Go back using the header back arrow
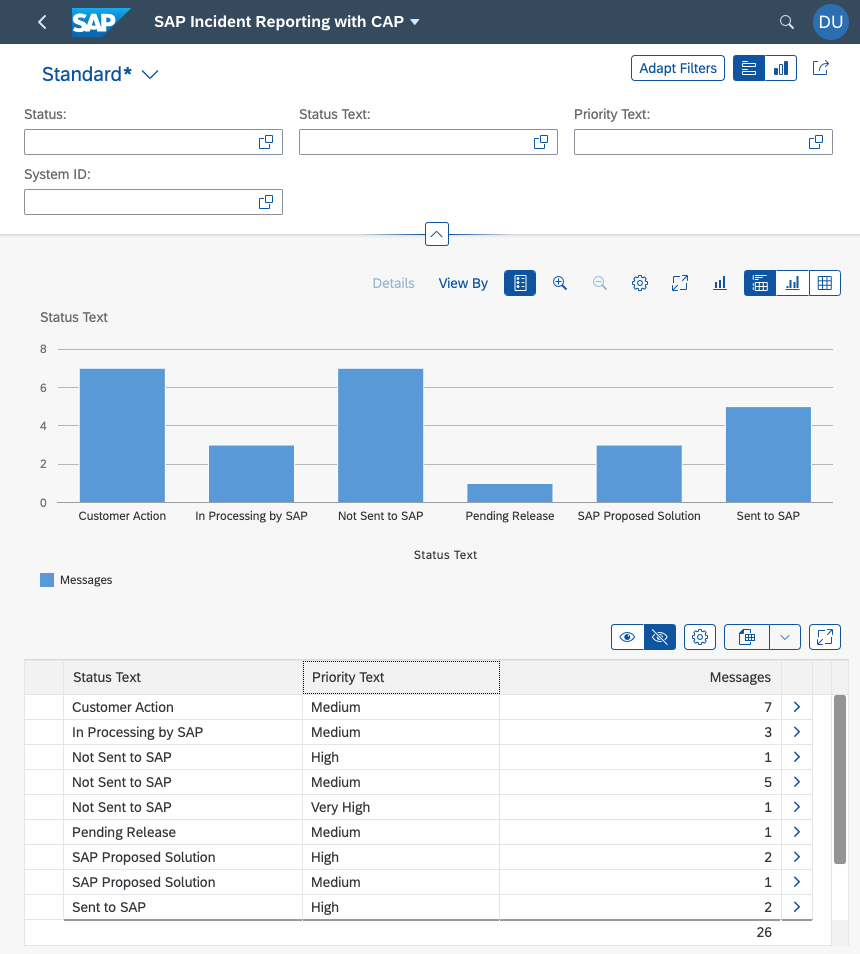Screen dimensions: 860x954 [x=42, y=22]
